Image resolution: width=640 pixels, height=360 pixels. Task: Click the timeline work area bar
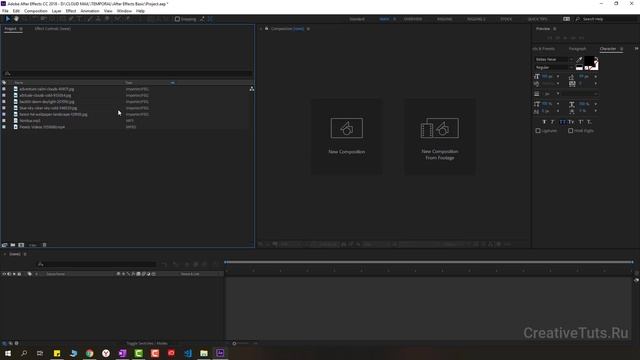(x=429, y=262)
